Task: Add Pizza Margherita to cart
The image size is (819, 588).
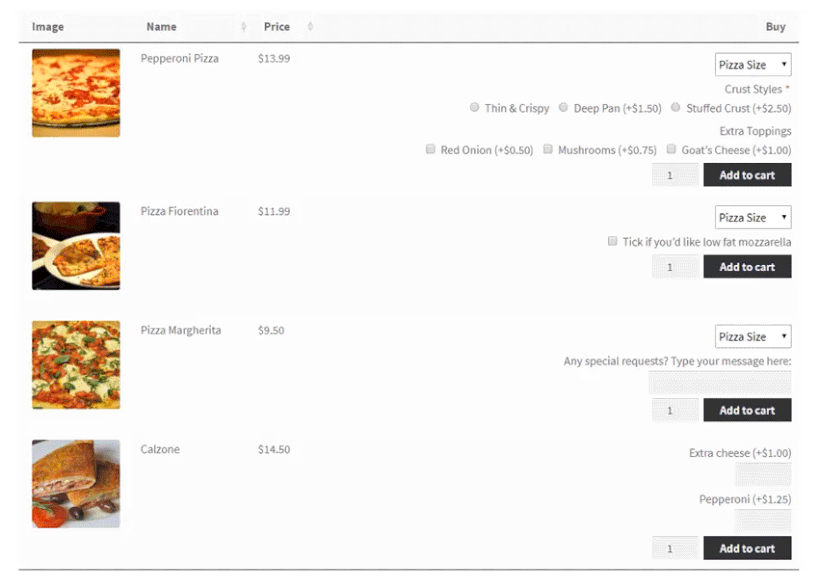Action: (x=747, y=410)
